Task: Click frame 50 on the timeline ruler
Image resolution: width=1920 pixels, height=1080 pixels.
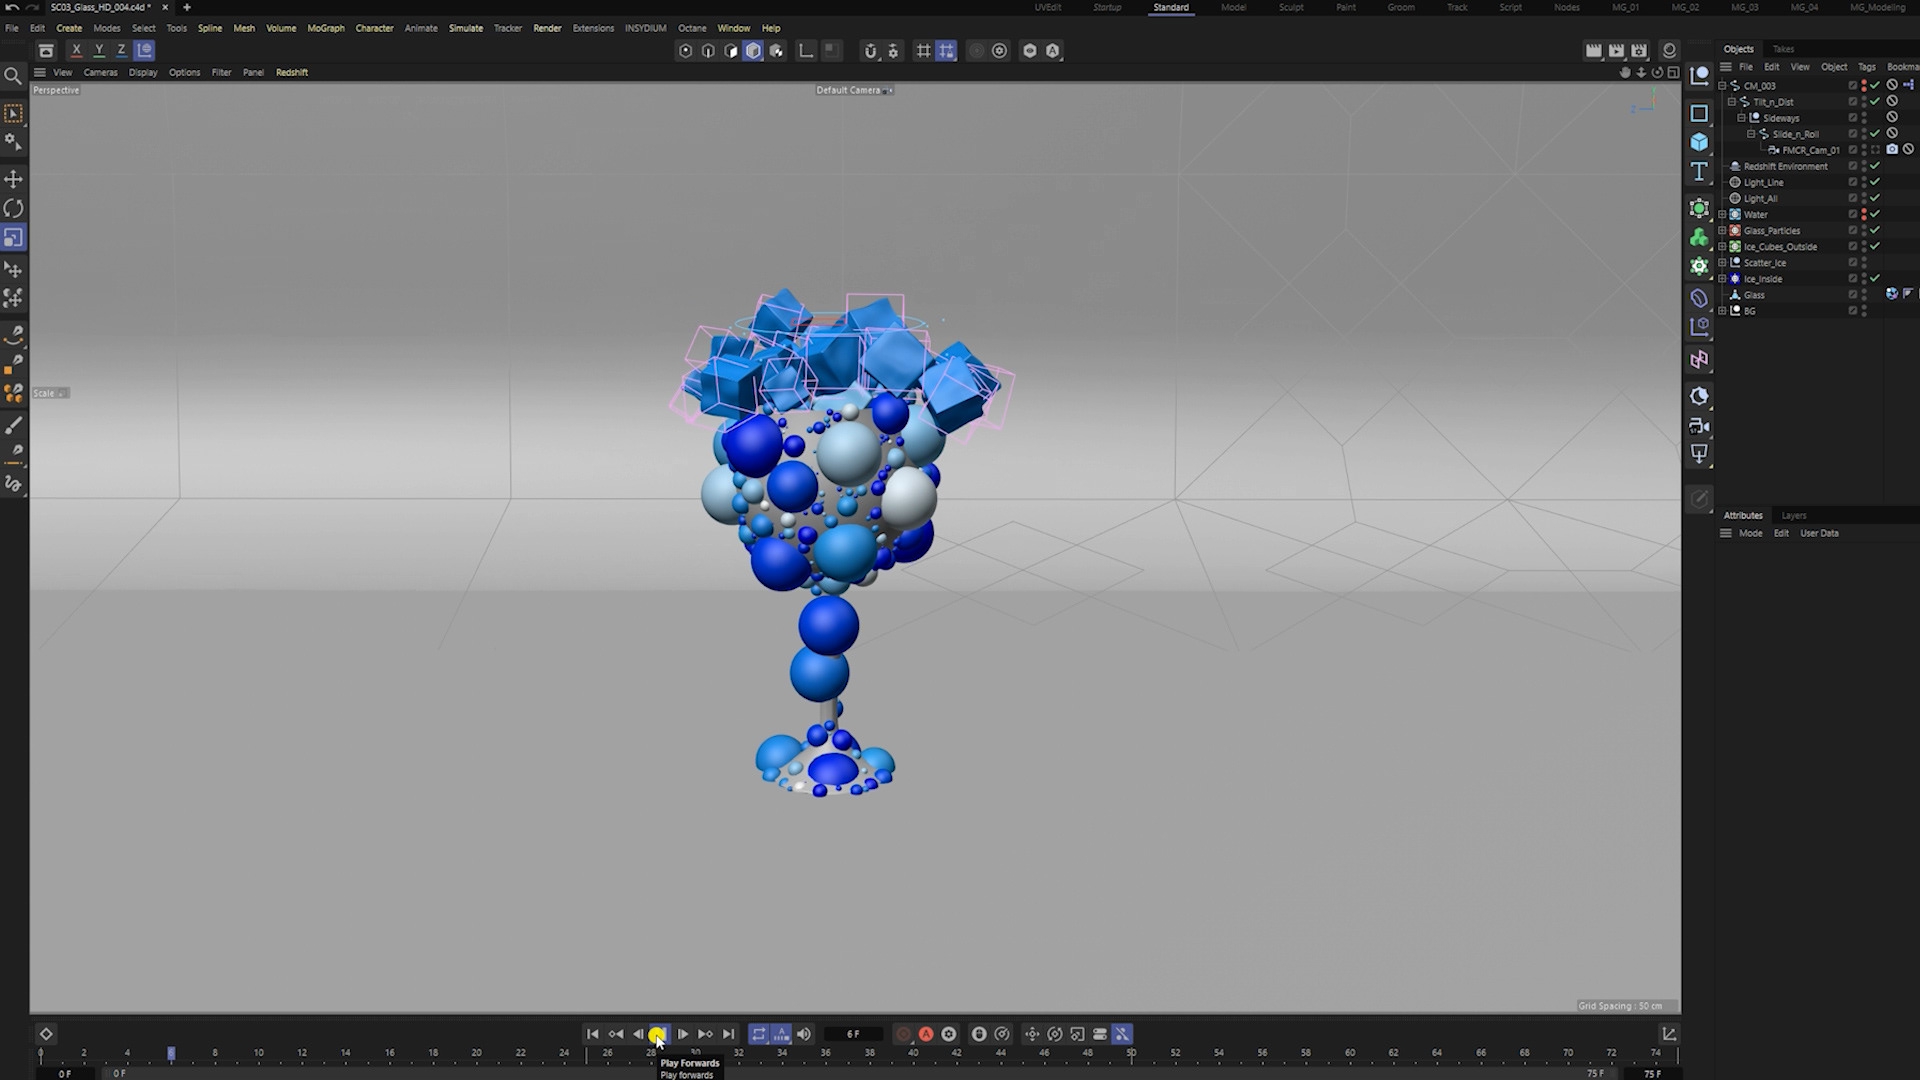Action: click(1131, 1053)
